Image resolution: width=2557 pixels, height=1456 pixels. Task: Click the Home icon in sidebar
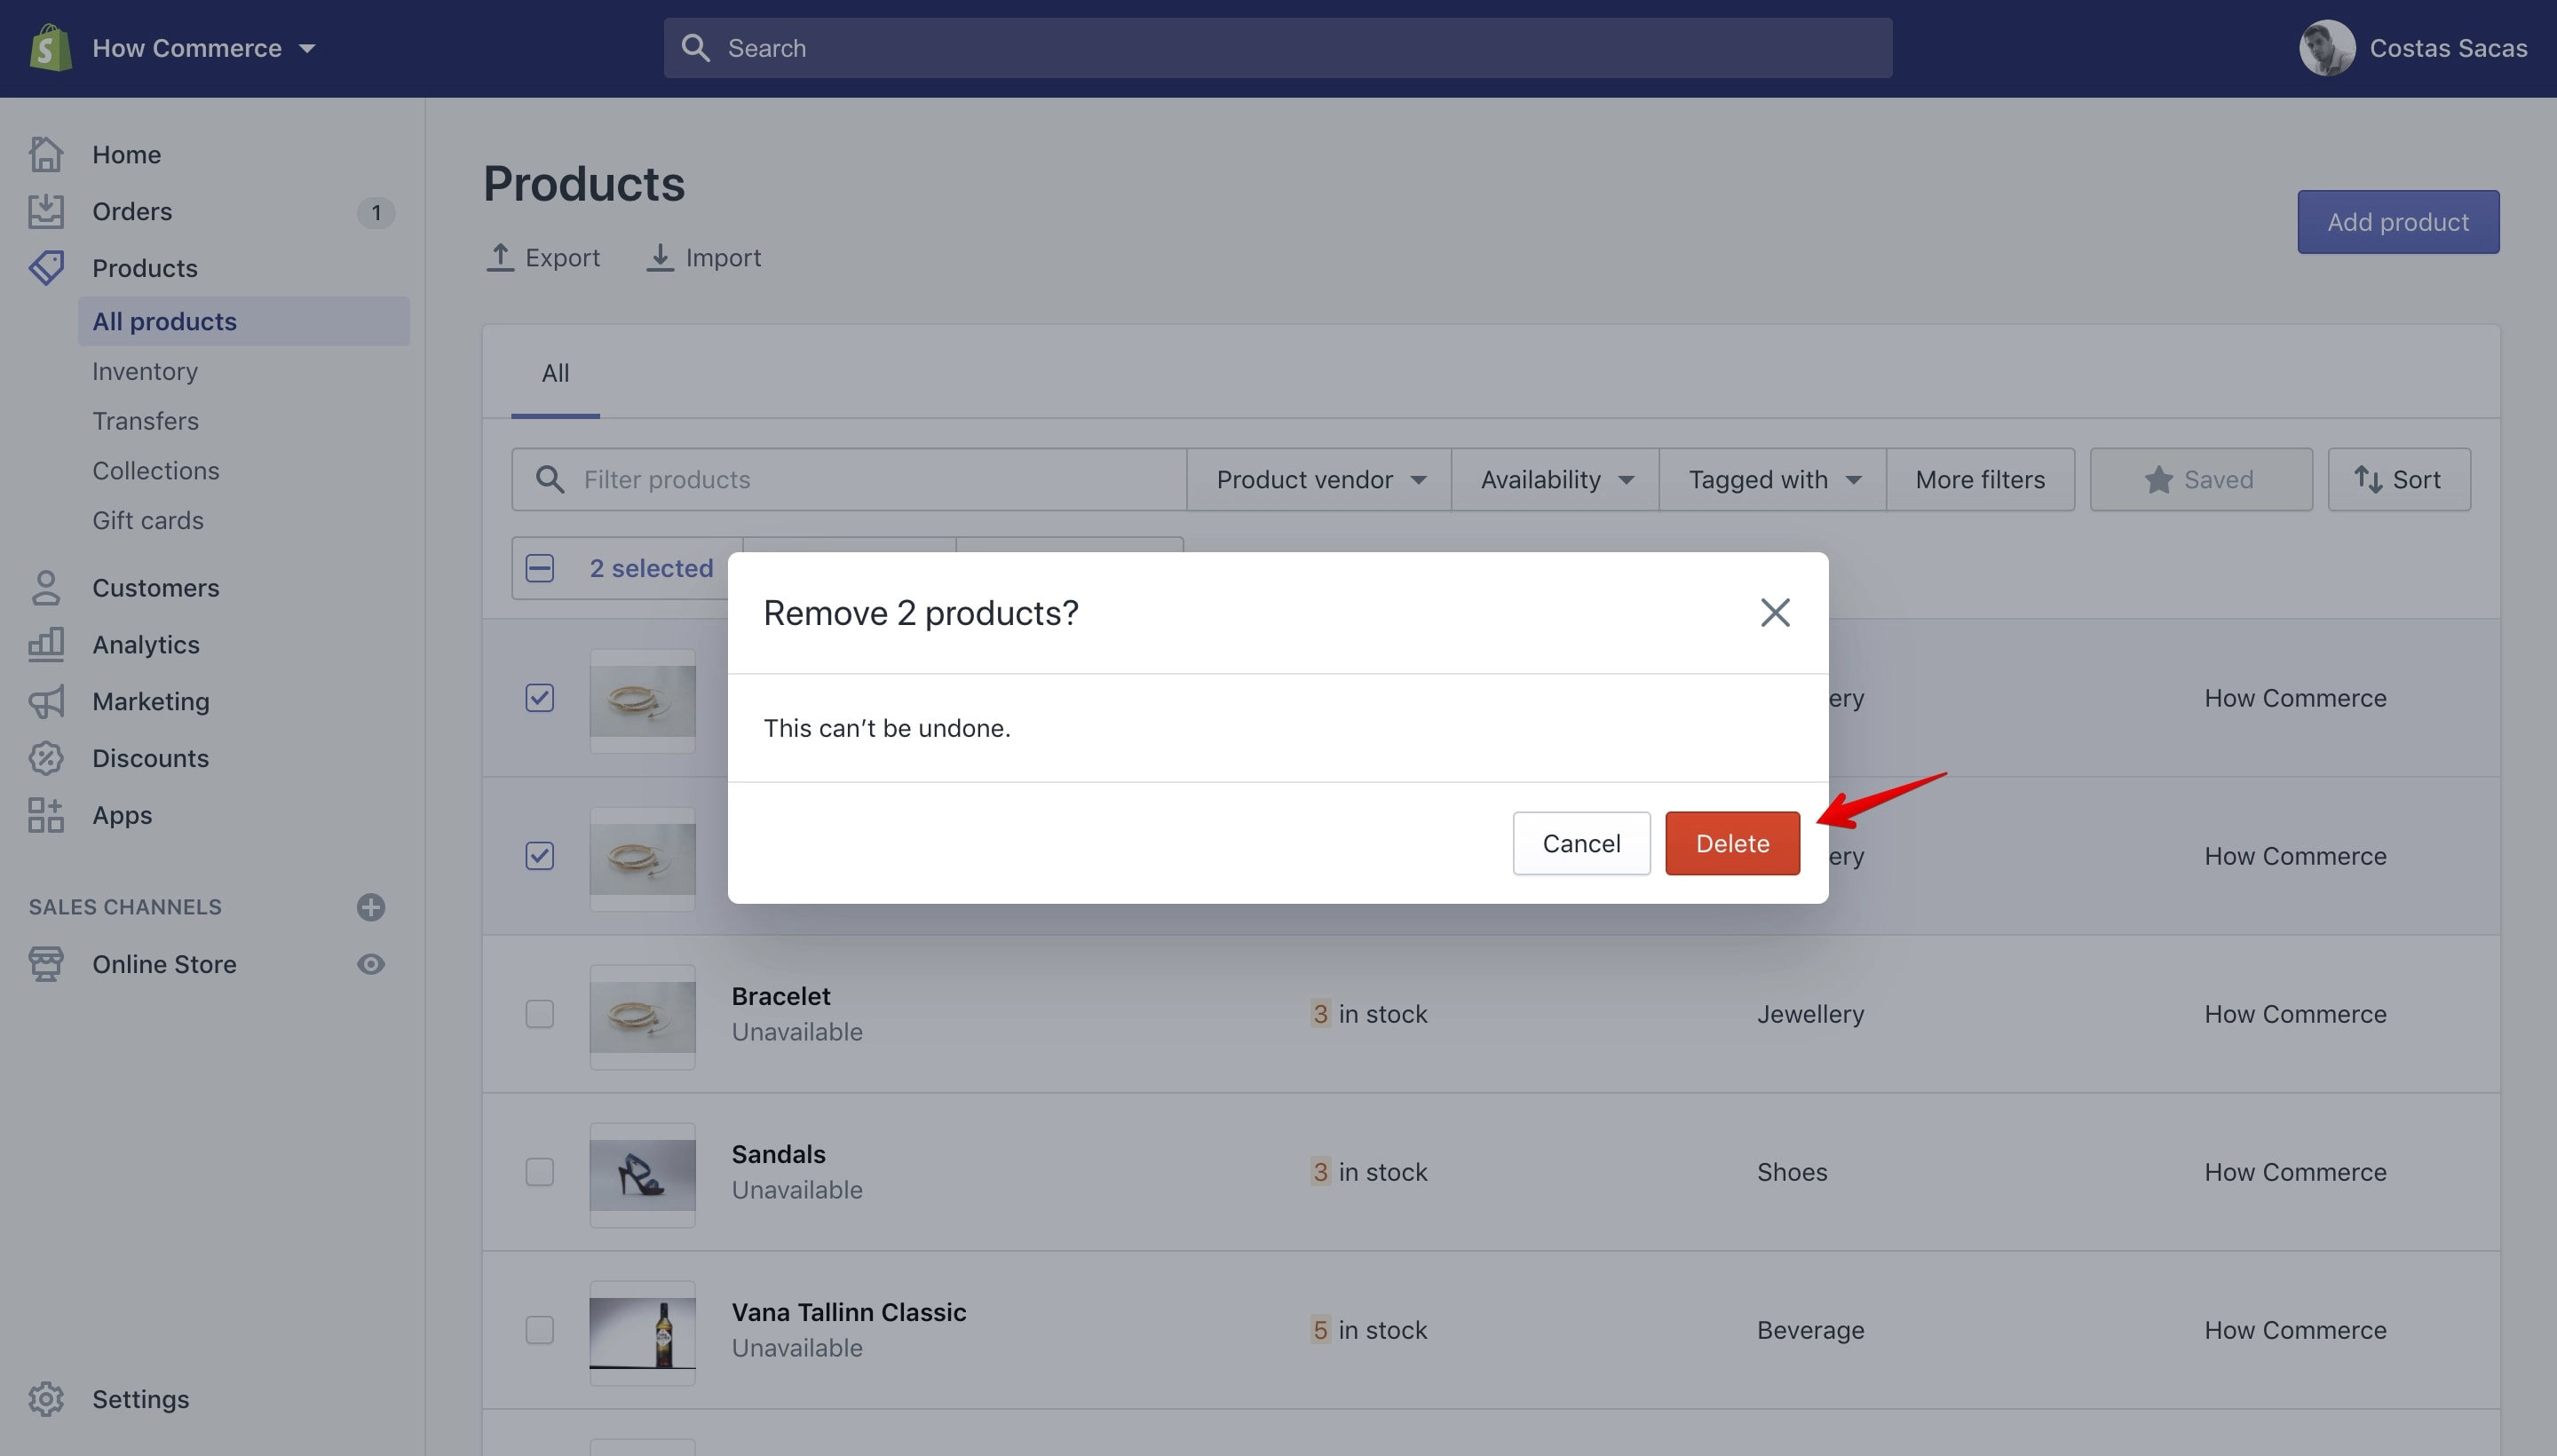click(46, 154)
